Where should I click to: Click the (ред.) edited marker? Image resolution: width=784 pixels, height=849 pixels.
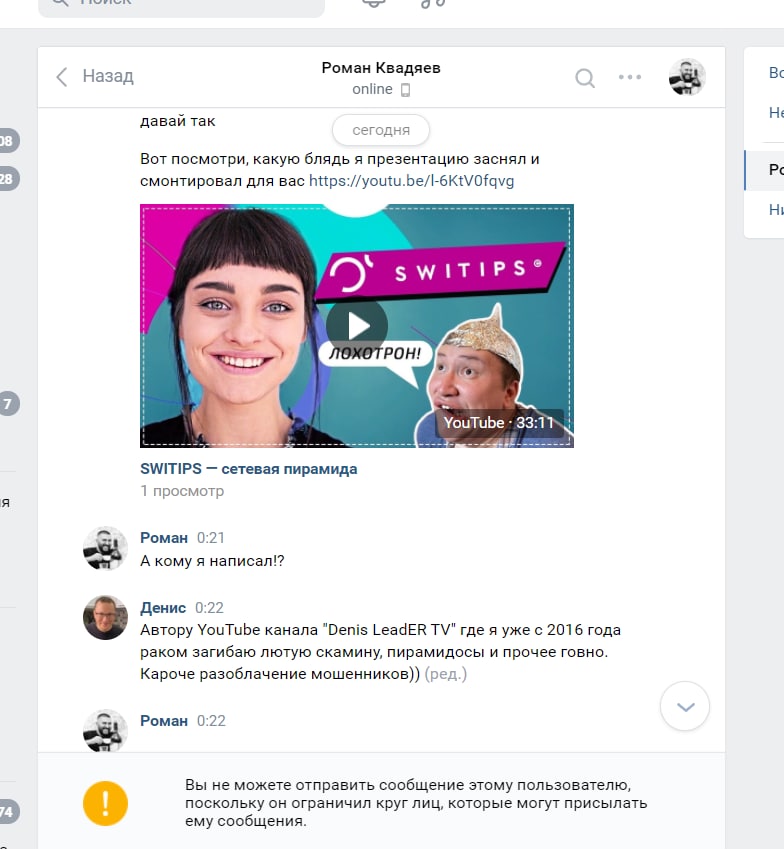tap(446, 674)
